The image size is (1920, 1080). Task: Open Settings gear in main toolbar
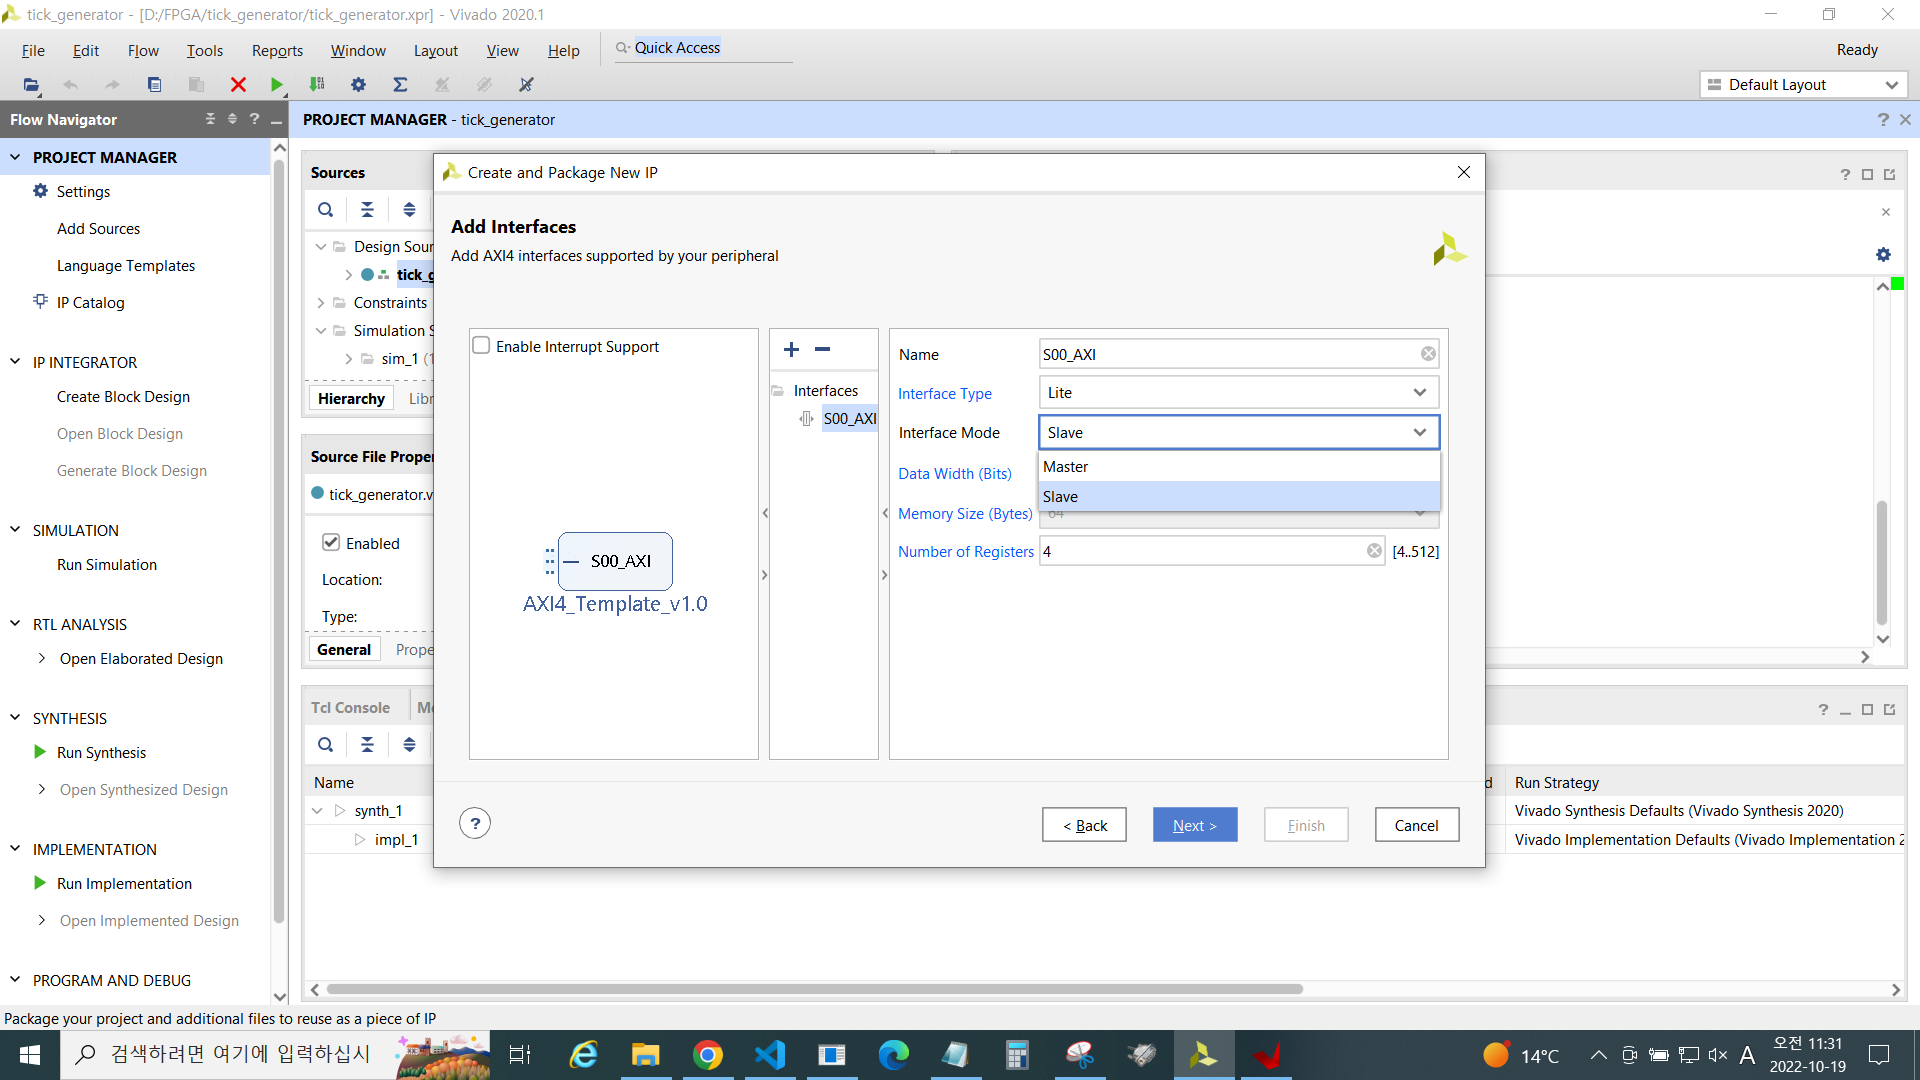point(359,85)
